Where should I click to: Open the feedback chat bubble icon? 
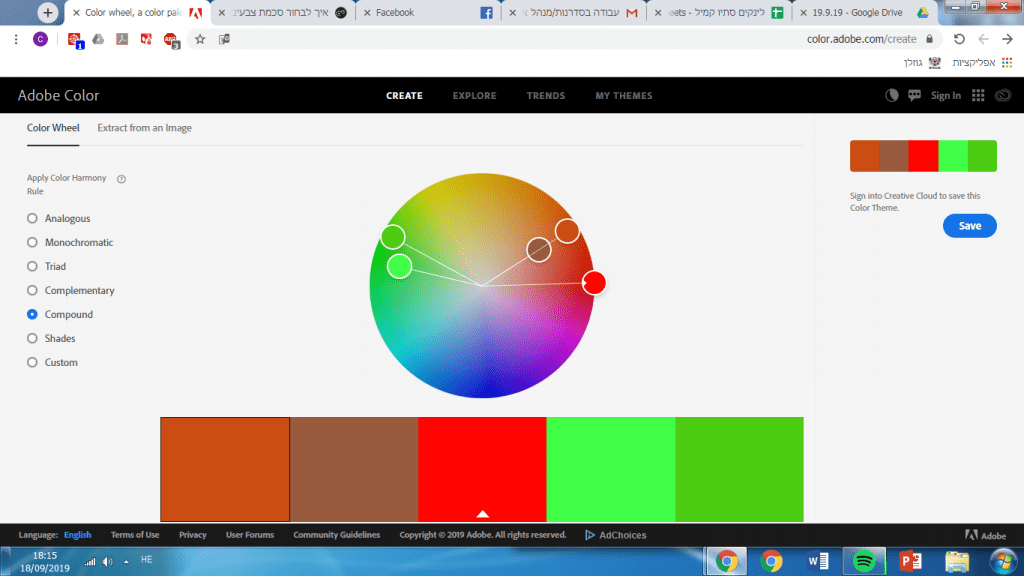click(914, 95)
